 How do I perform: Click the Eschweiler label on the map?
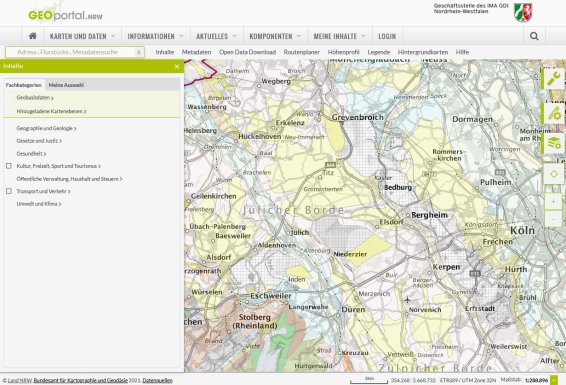271,296
